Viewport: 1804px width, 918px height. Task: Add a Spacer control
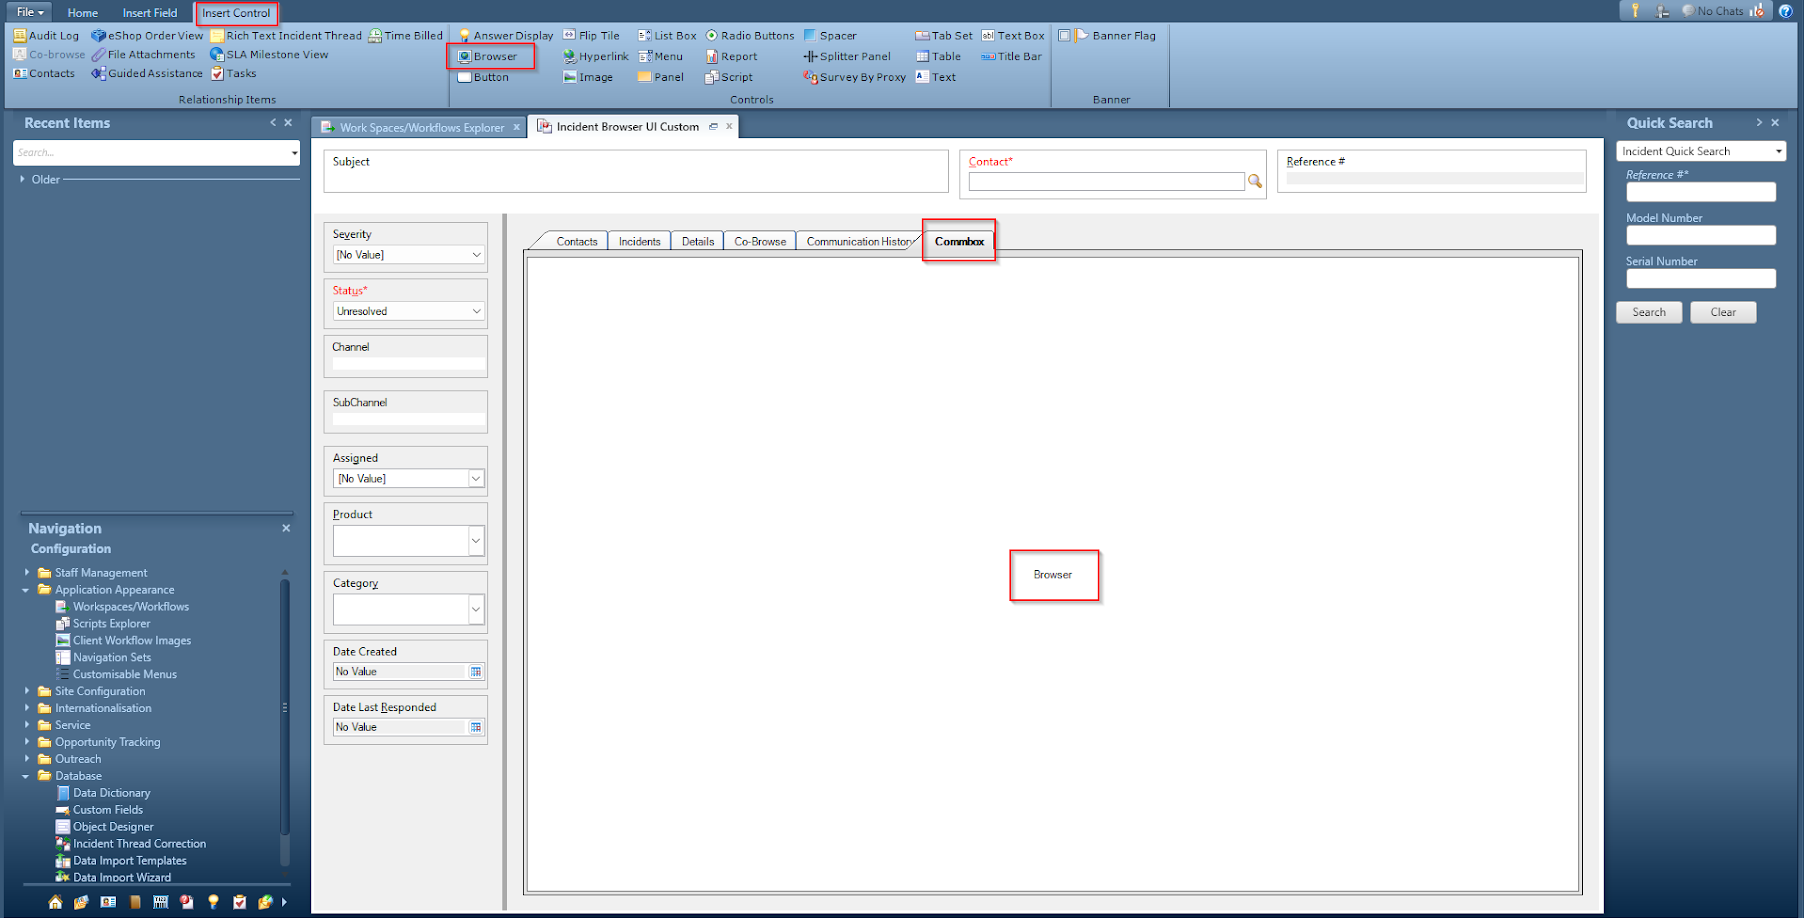[x=830, y=35]
